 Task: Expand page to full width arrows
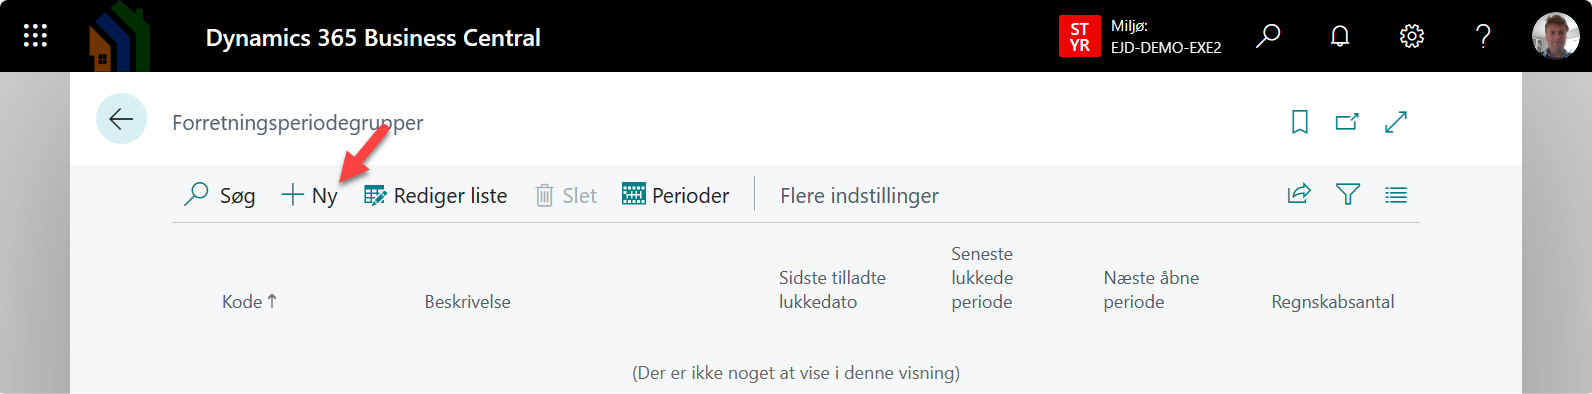tap(1396, 122)
